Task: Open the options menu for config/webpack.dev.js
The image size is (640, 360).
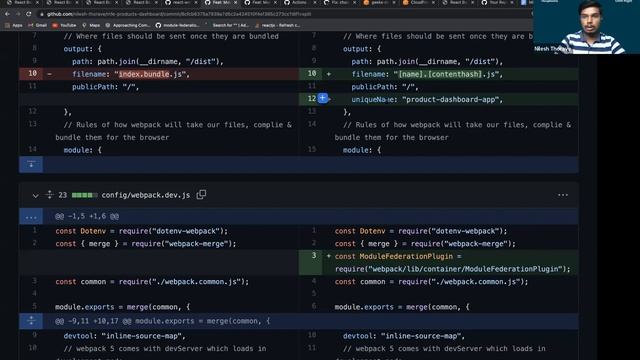Action: (563, 195)
